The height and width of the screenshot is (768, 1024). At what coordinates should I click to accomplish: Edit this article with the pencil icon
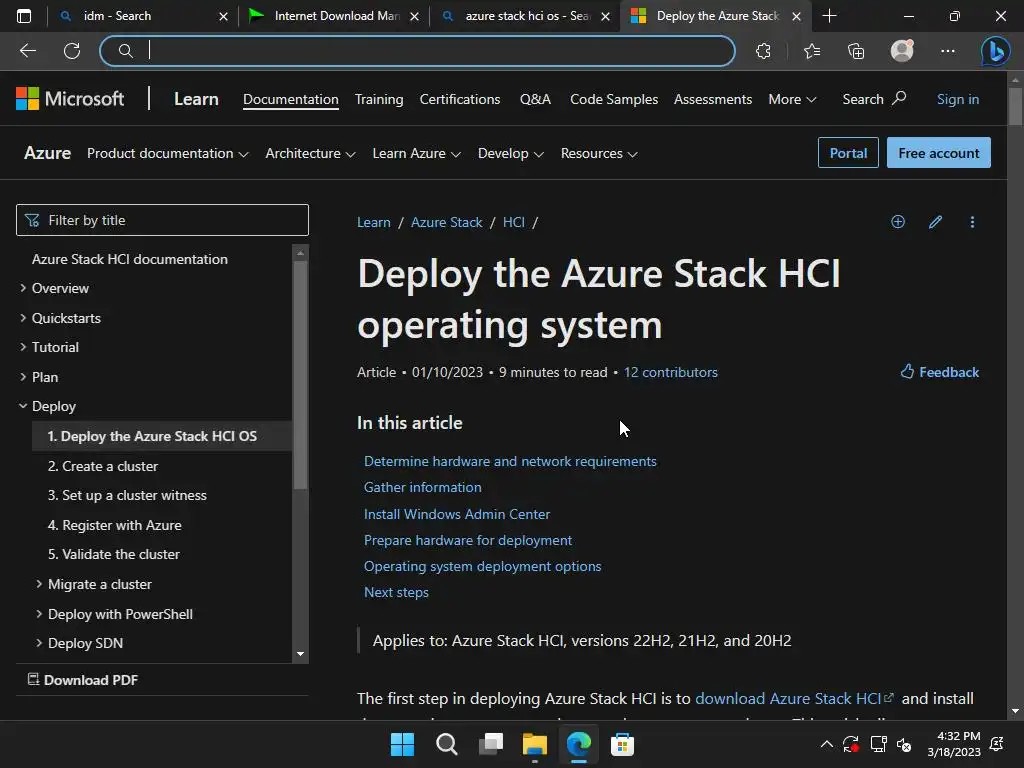pyautogui.click(x=935, y=222)
